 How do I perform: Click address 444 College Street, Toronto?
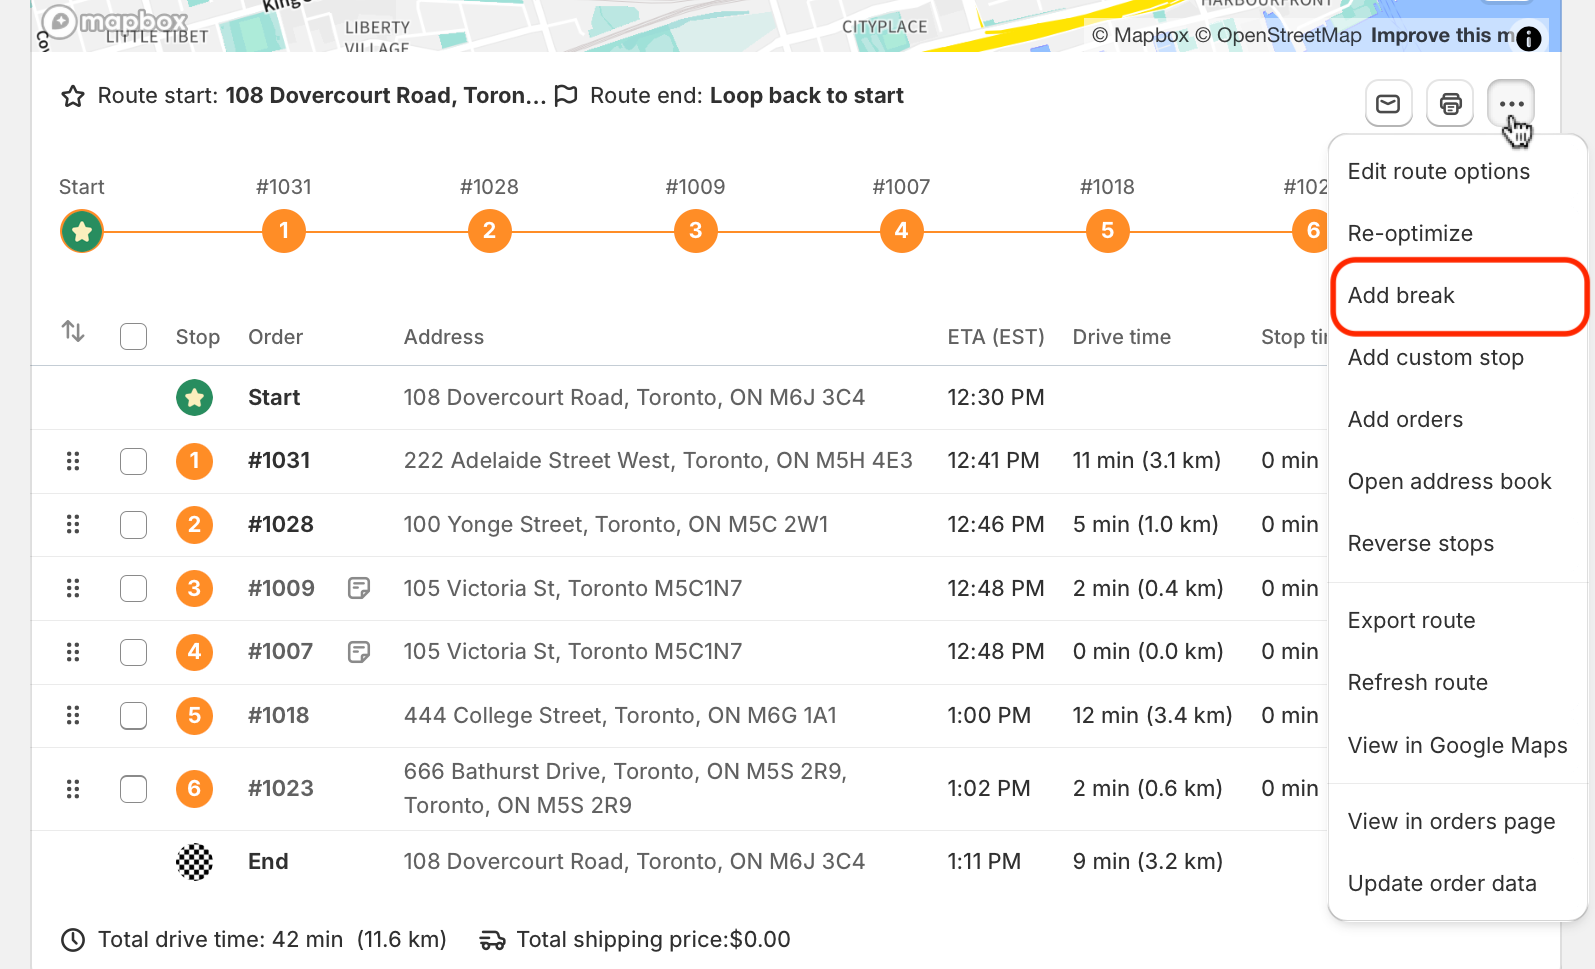coord(620,716)
